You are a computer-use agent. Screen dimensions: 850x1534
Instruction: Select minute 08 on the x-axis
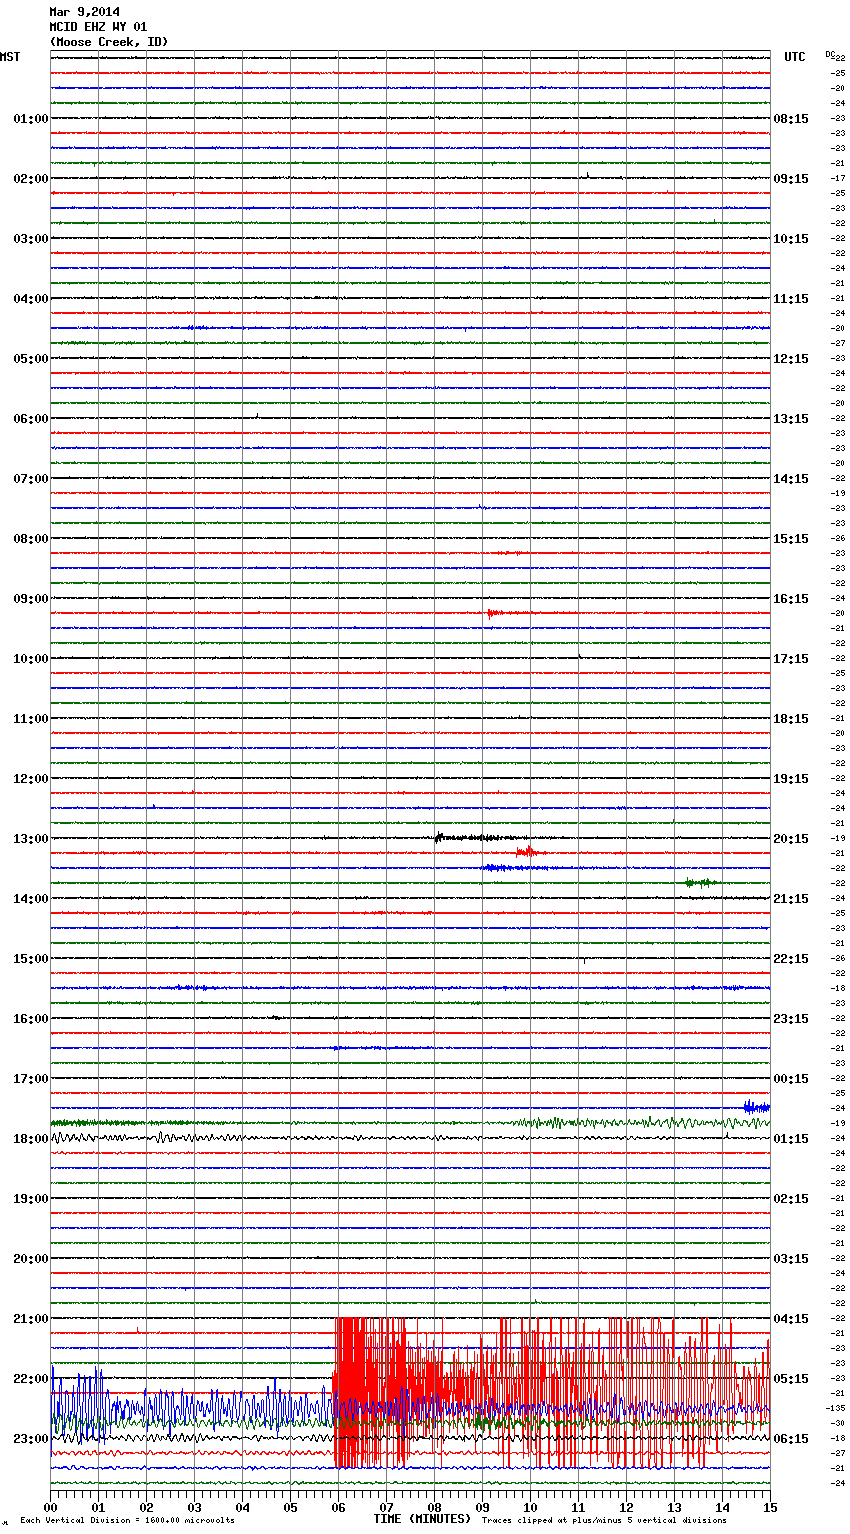click(434, 1507)
